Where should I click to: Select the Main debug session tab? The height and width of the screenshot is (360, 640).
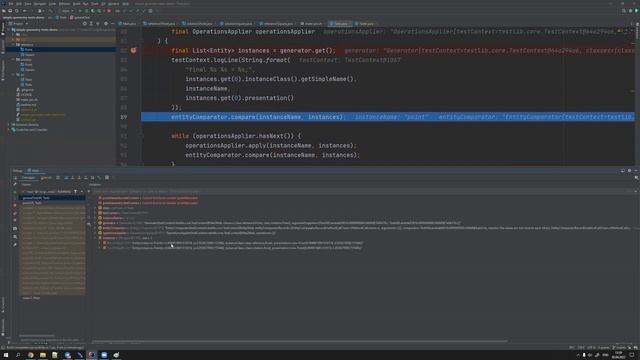coord(35,171)
